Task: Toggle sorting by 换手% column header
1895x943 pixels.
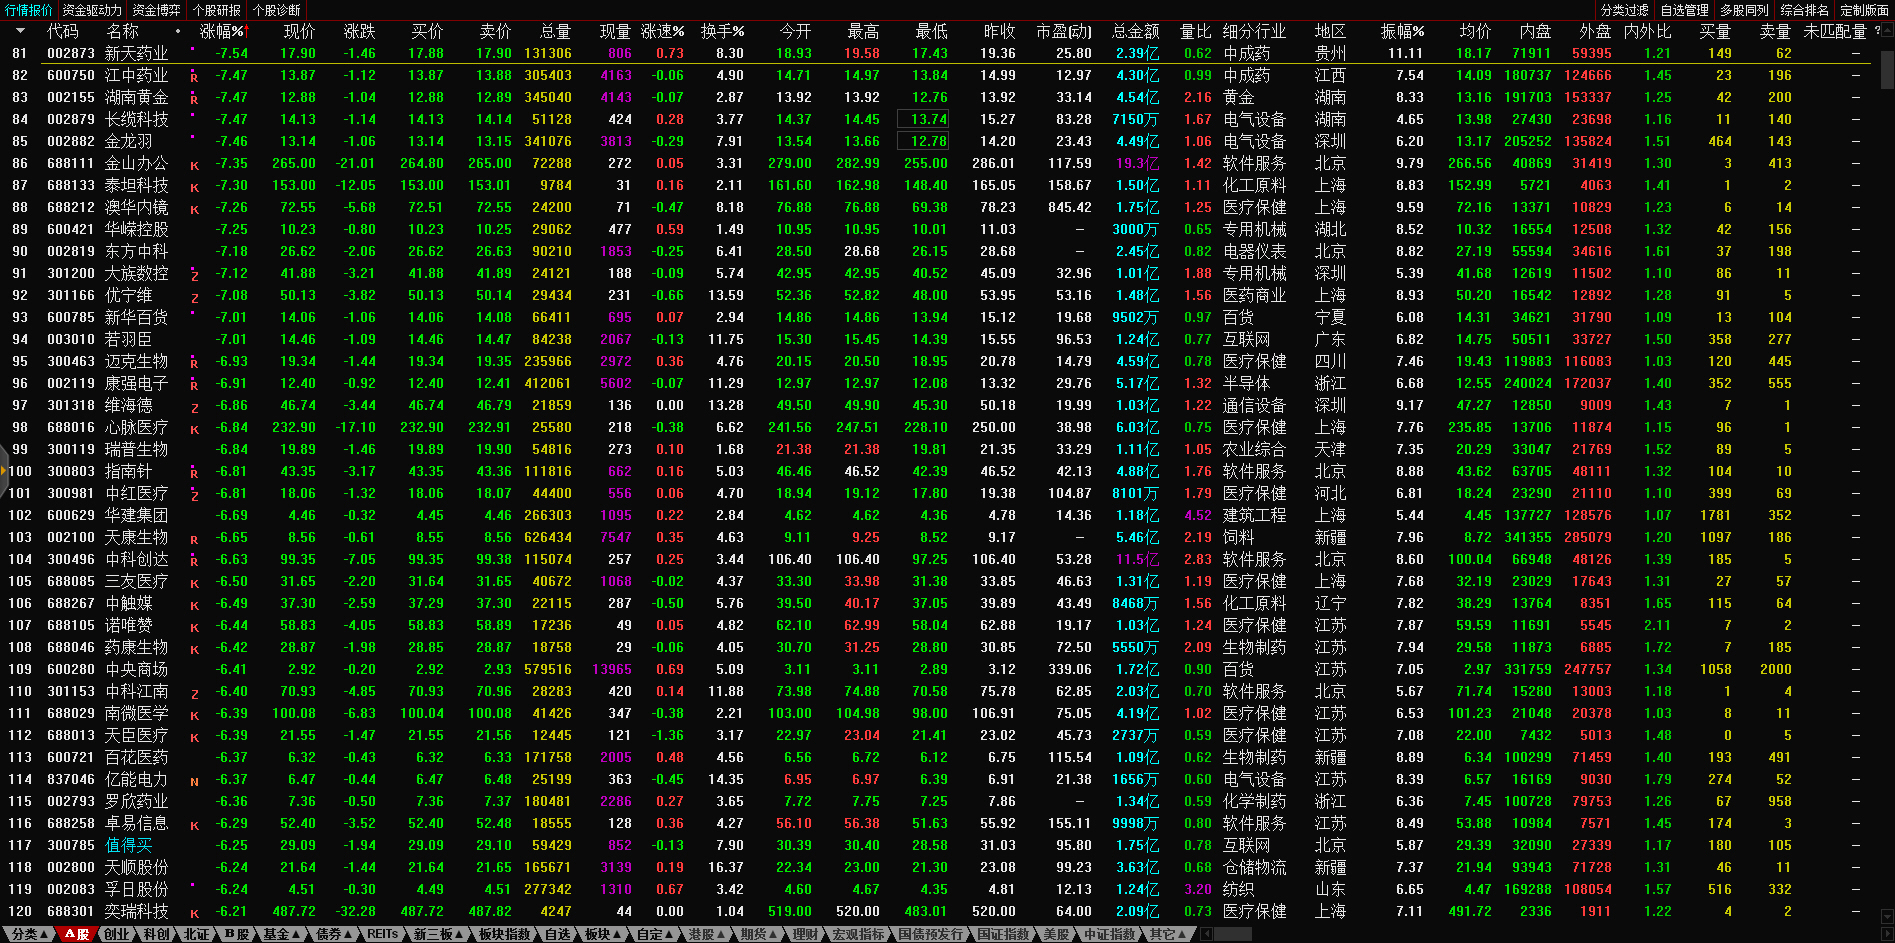Action: click(721, 32)
